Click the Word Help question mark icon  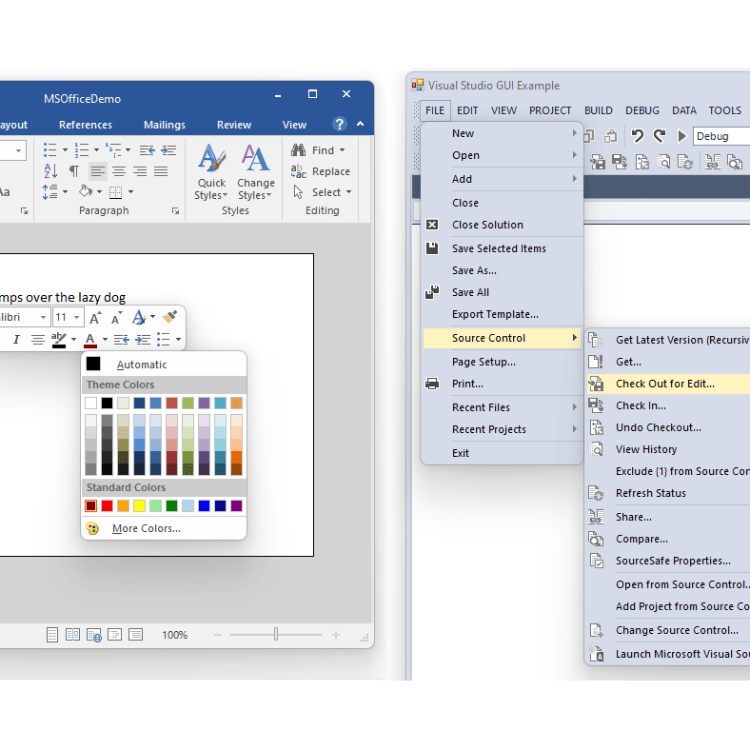(x=339, y=125)
